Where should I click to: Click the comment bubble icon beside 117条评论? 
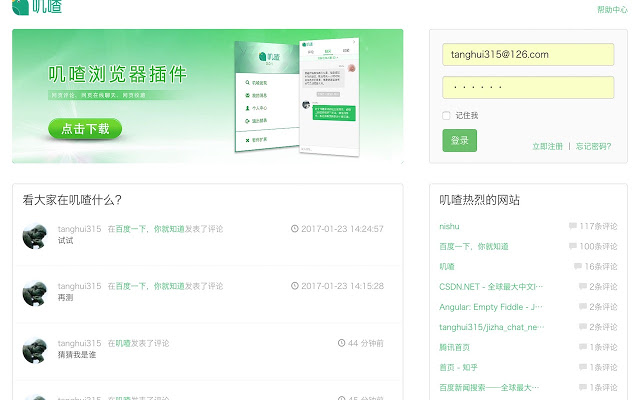573,226
